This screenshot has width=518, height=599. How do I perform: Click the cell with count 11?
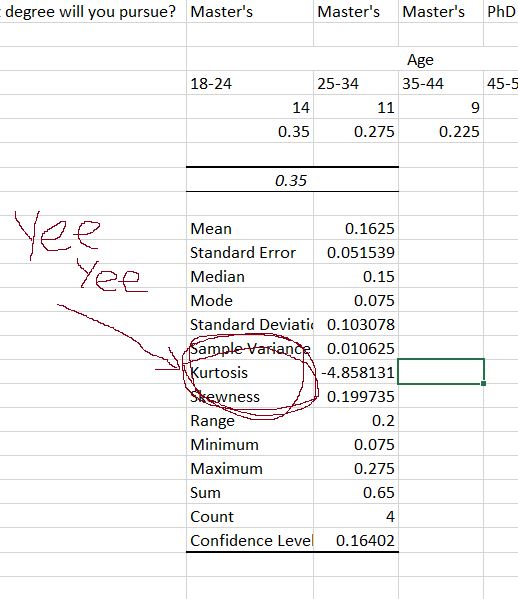click(356, 107)
